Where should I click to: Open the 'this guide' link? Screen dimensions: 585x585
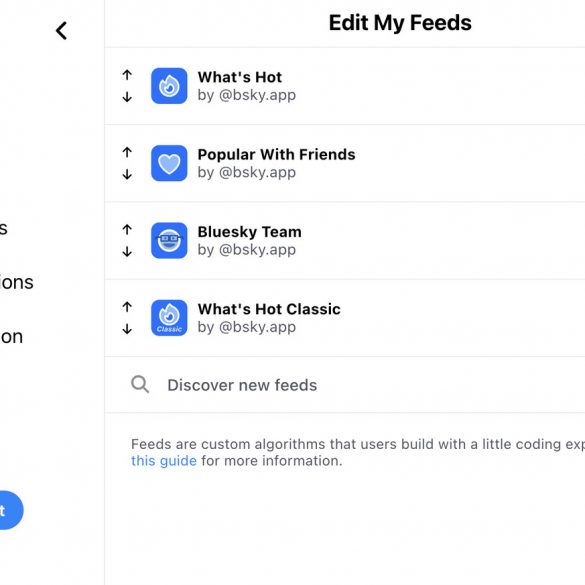tap(164, 461)
